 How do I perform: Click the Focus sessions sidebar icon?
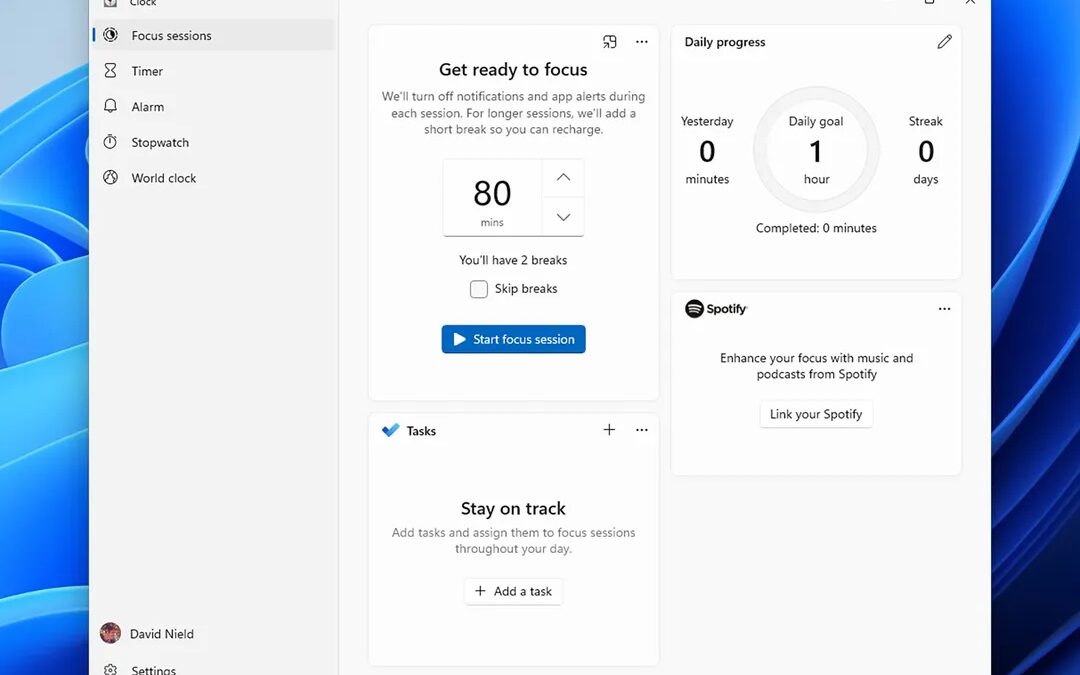111,35
